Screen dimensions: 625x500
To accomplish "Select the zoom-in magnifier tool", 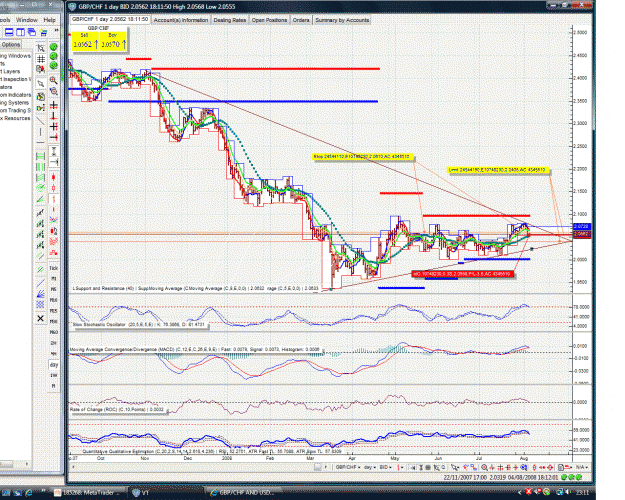I will 53,81.
